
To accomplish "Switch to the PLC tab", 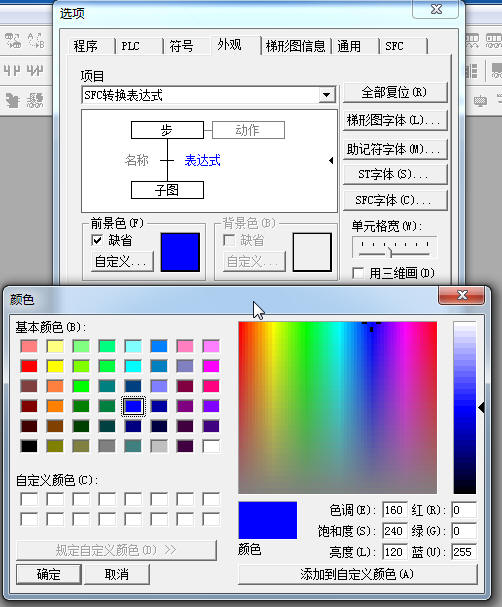I will [130, 46].
